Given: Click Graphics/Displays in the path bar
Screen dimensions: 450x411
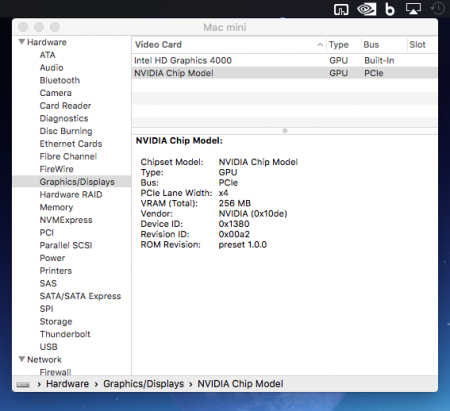Looking at the screenshot, I should point(143,384).
